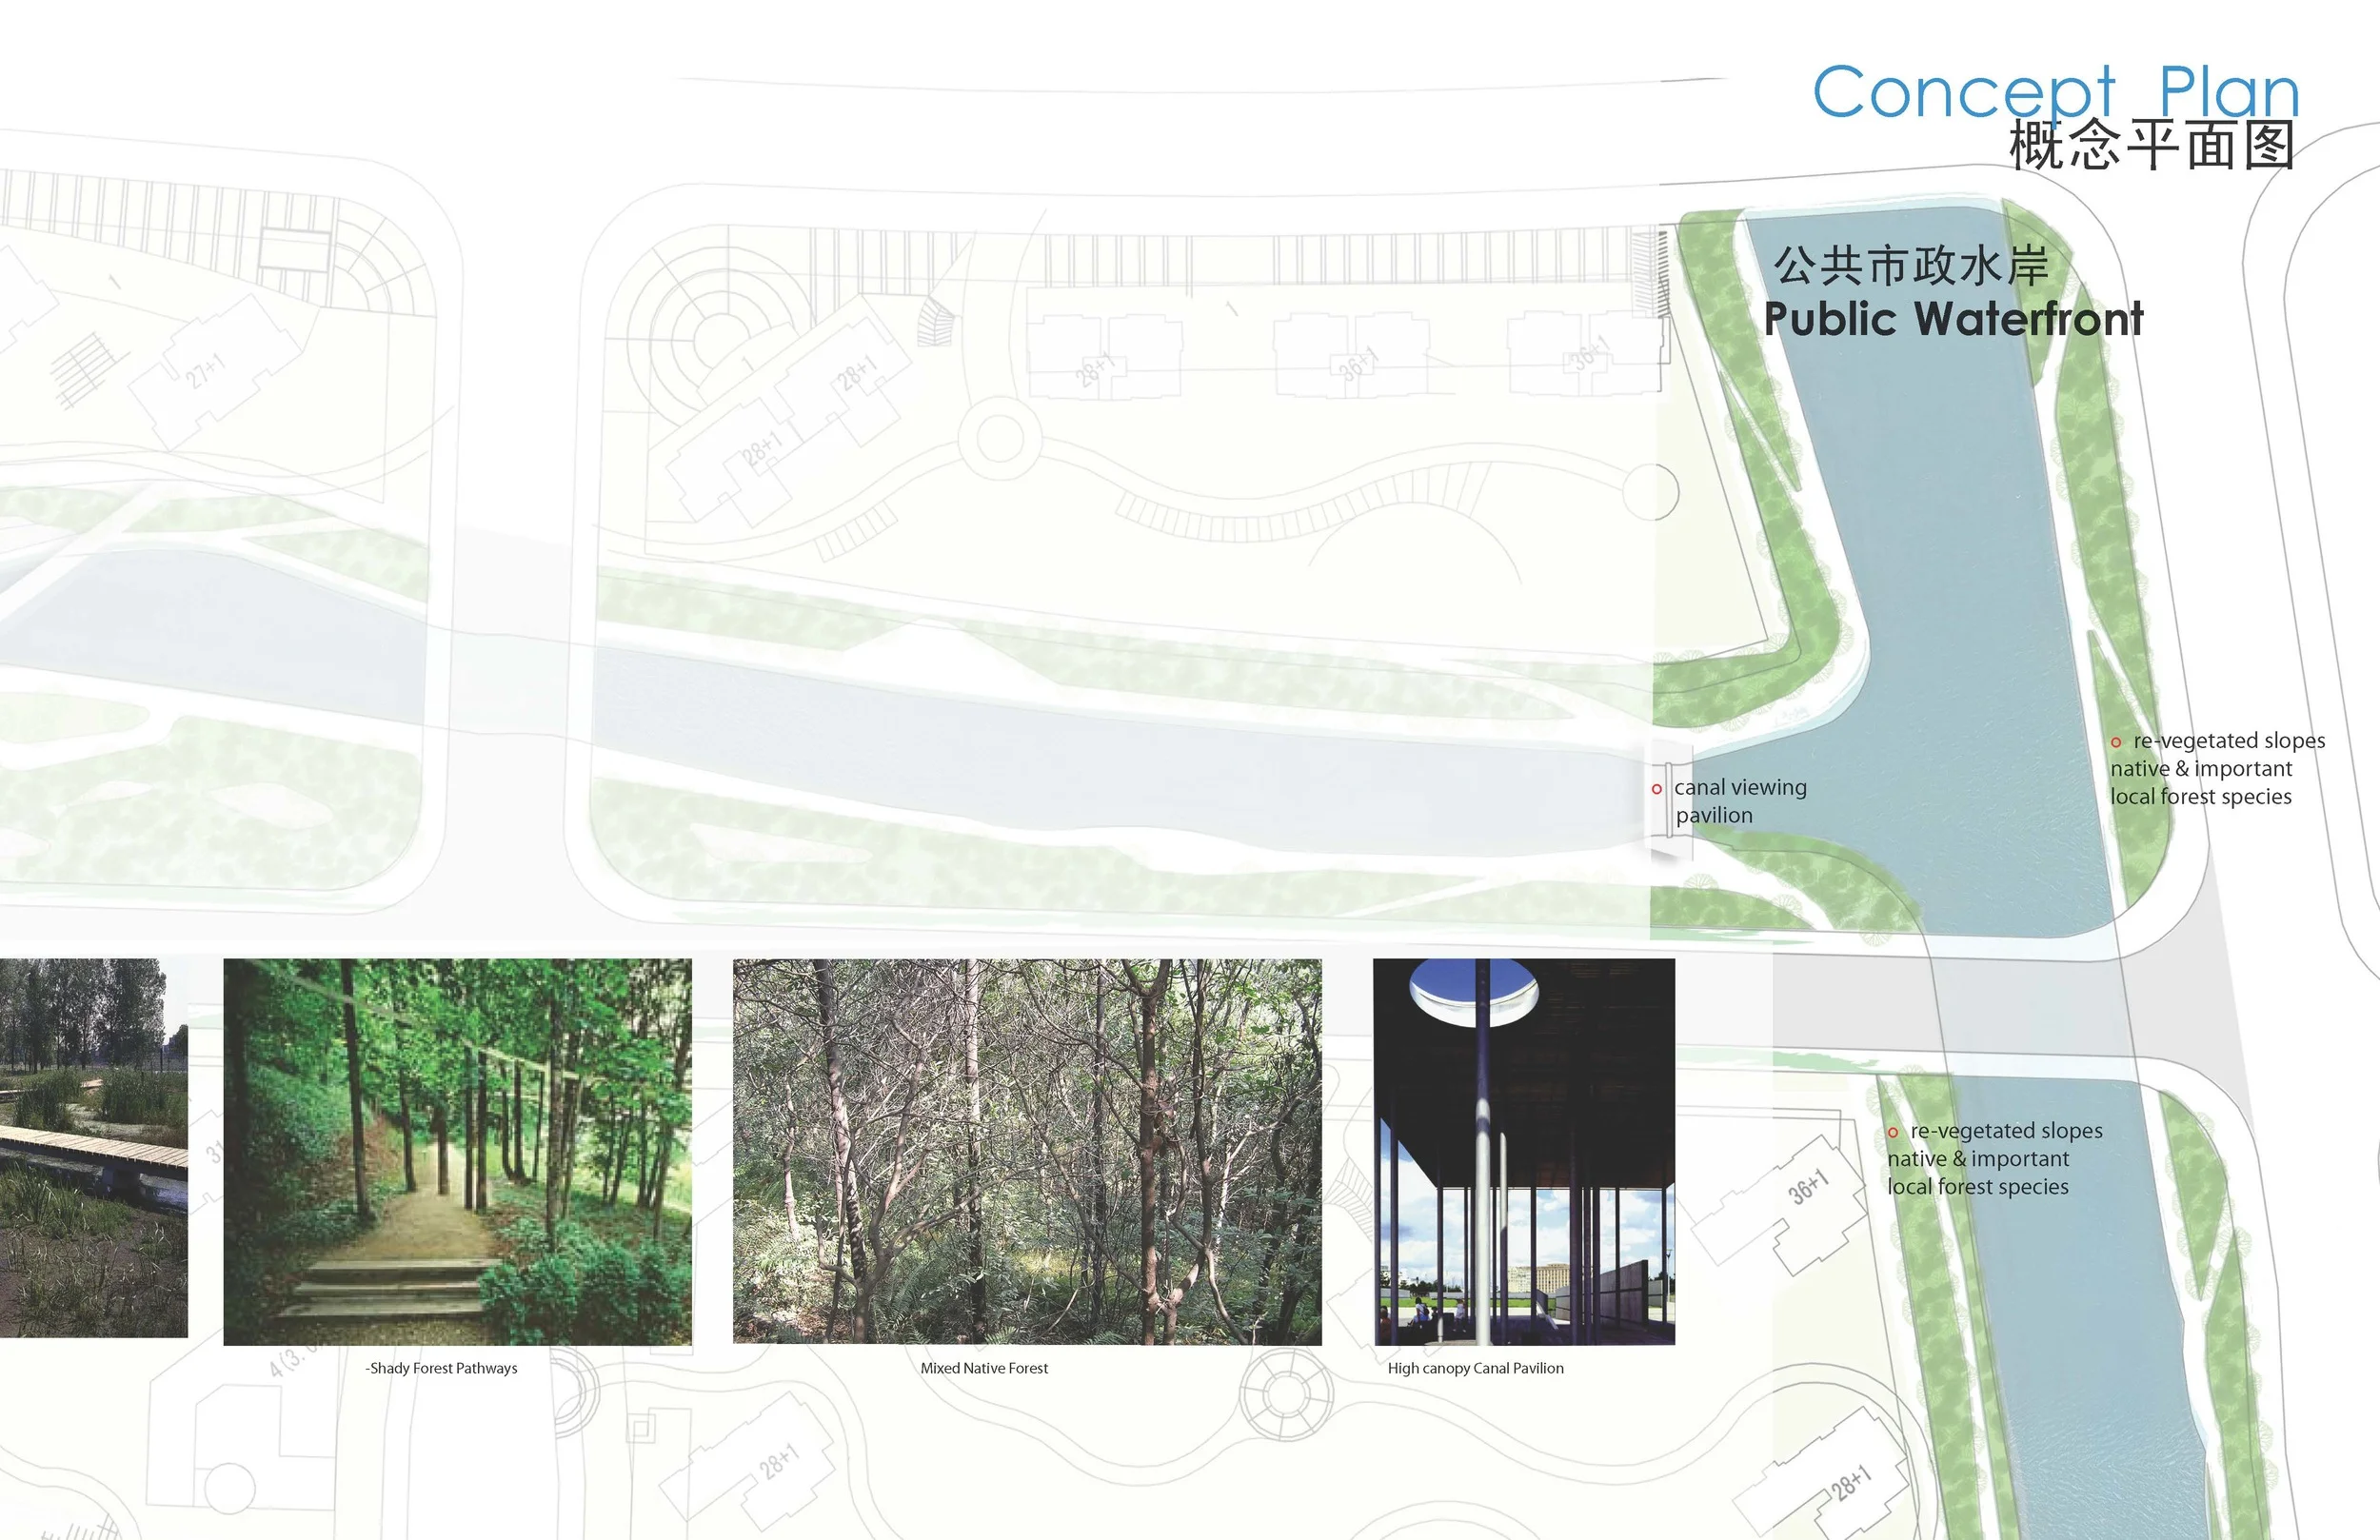This screenshot has width=2380, height=1540.
Task: Click the Chinese title 概念平面图
Action: click(x=2152, y=145)
